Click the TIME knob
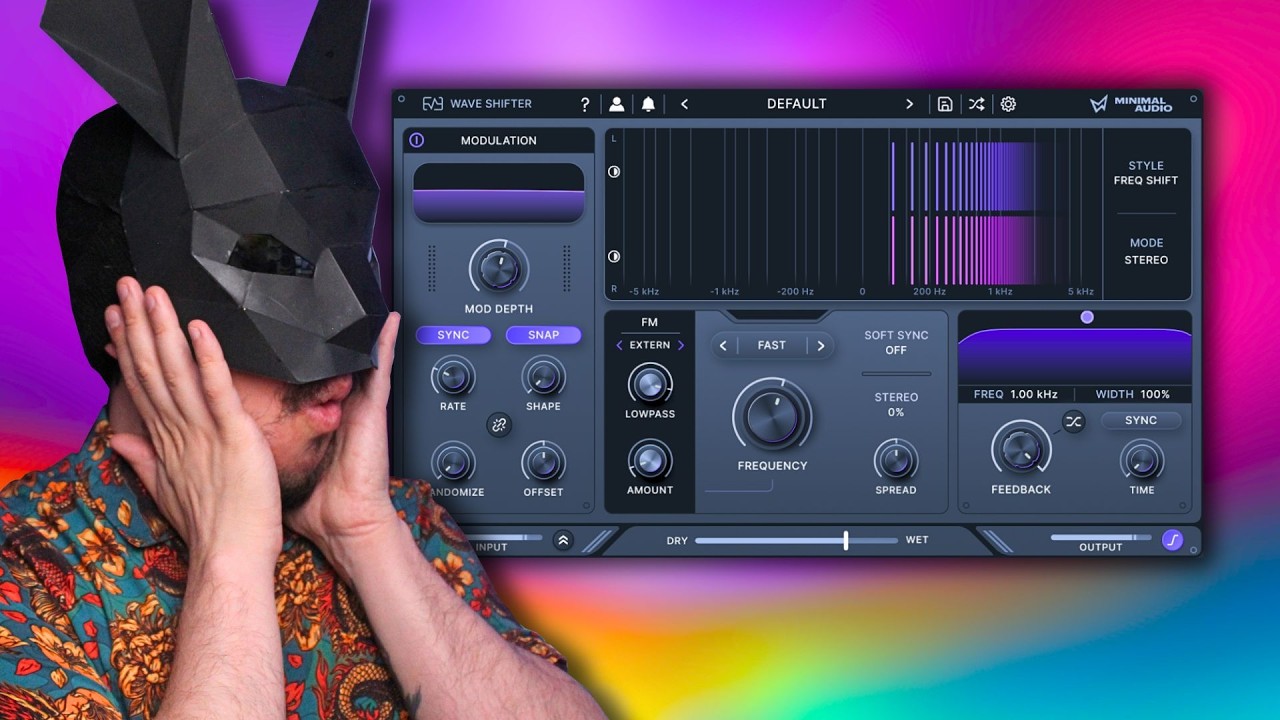This screenshot has width=1280, height=720. click(1142, 460)
